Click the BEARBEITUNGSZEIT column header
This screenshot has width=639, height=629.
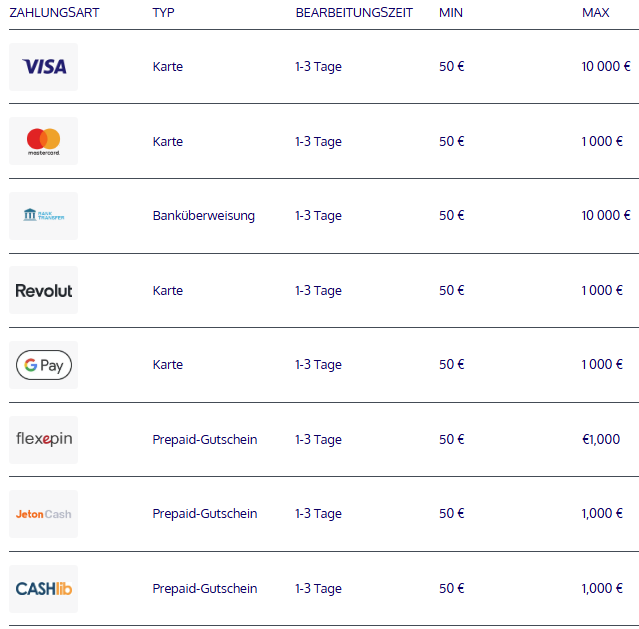[354, 13]
